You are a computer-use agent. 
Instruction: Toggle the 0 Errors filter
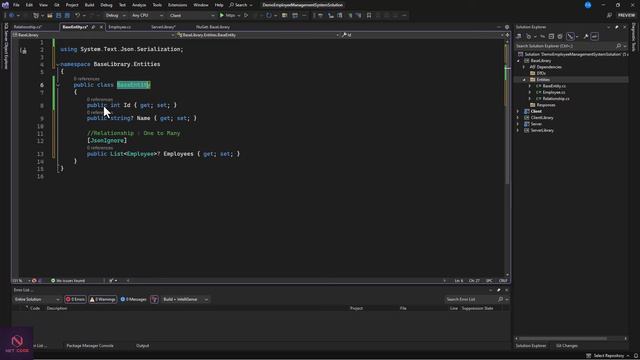point(76,300)
